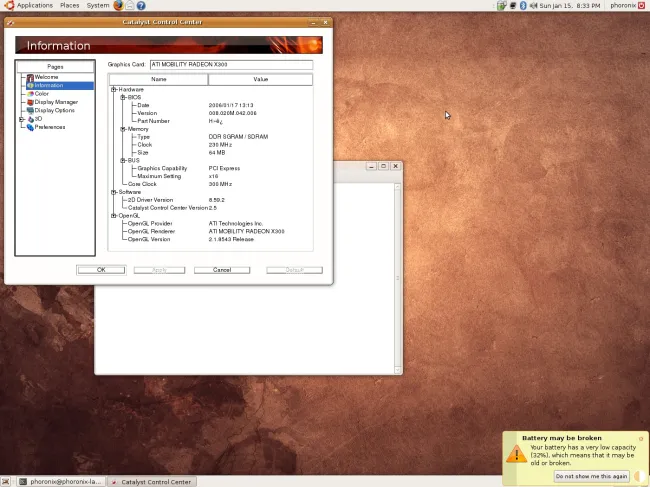
Task: Select the Information page icon
Action: tap(30, 86)
